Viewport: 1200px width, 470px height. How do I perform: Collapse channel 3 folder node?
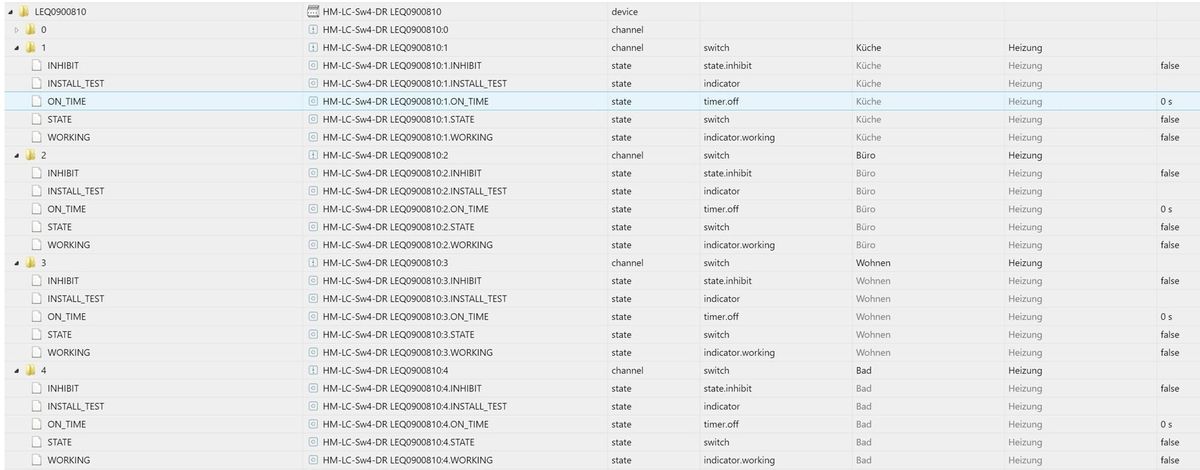tap(17, 263)
